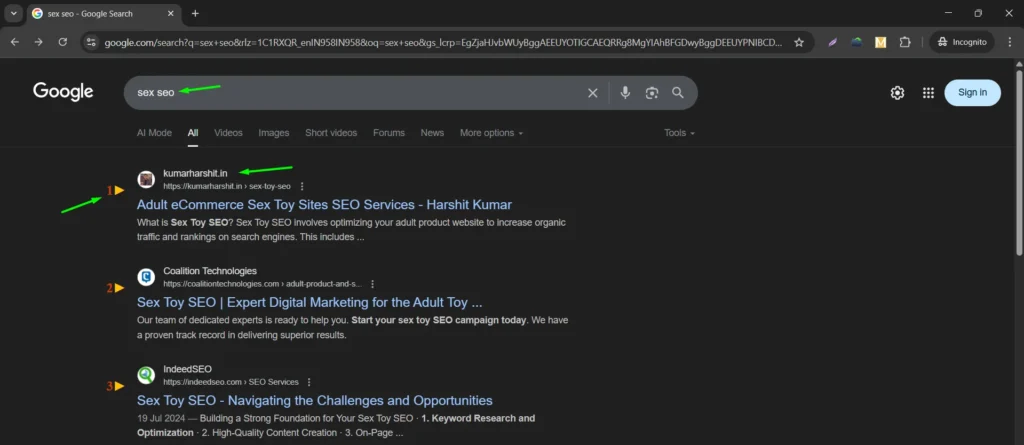Click the Sign in button
1024x445 pixels.
[972, 93]
